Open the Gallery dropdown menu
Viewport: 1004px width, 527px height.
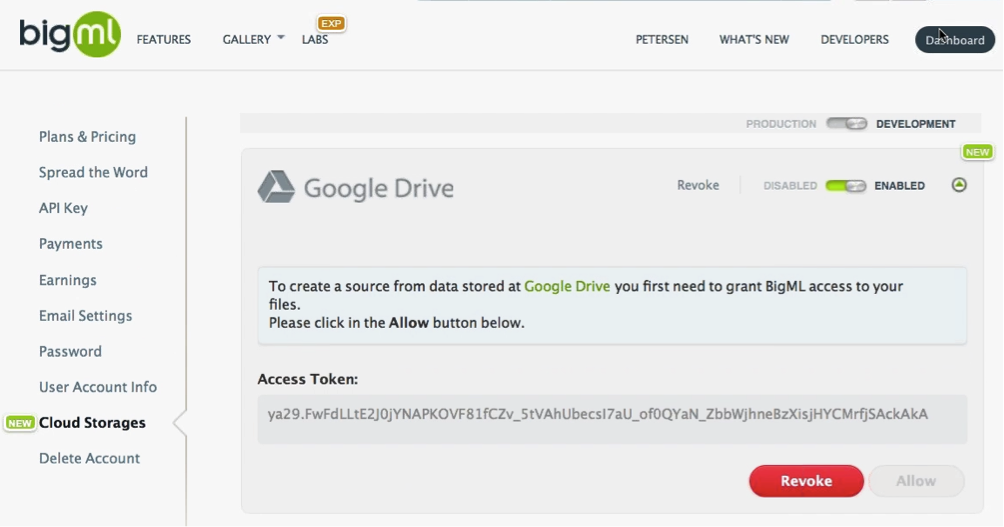click(253, 40)
